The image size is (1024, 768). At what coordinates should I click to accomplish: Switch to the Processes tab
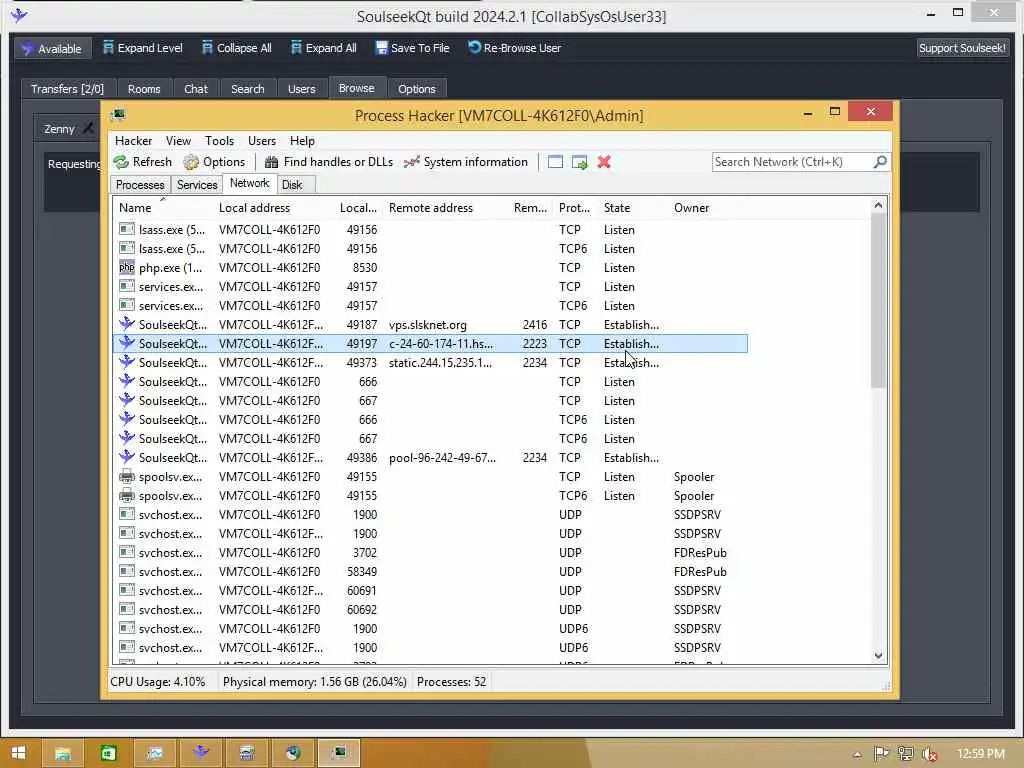pos(140,185)
